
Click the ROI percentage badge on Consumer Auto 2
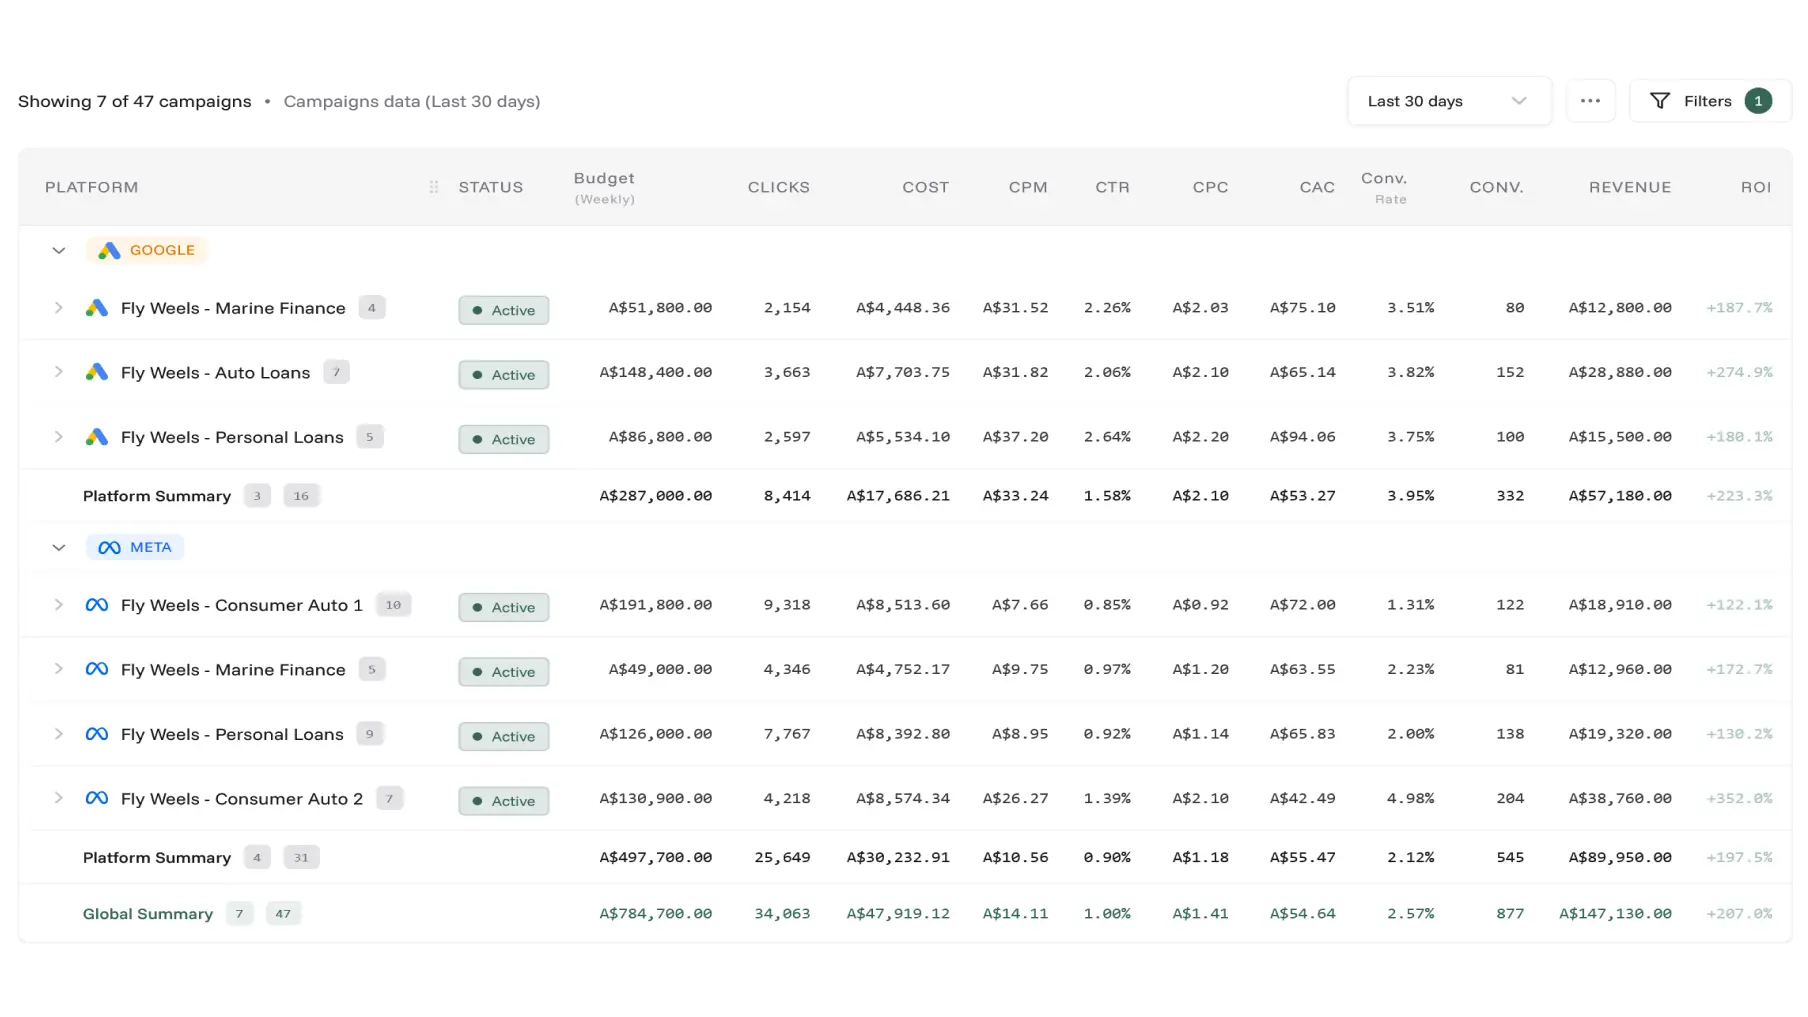(1739, 798)
